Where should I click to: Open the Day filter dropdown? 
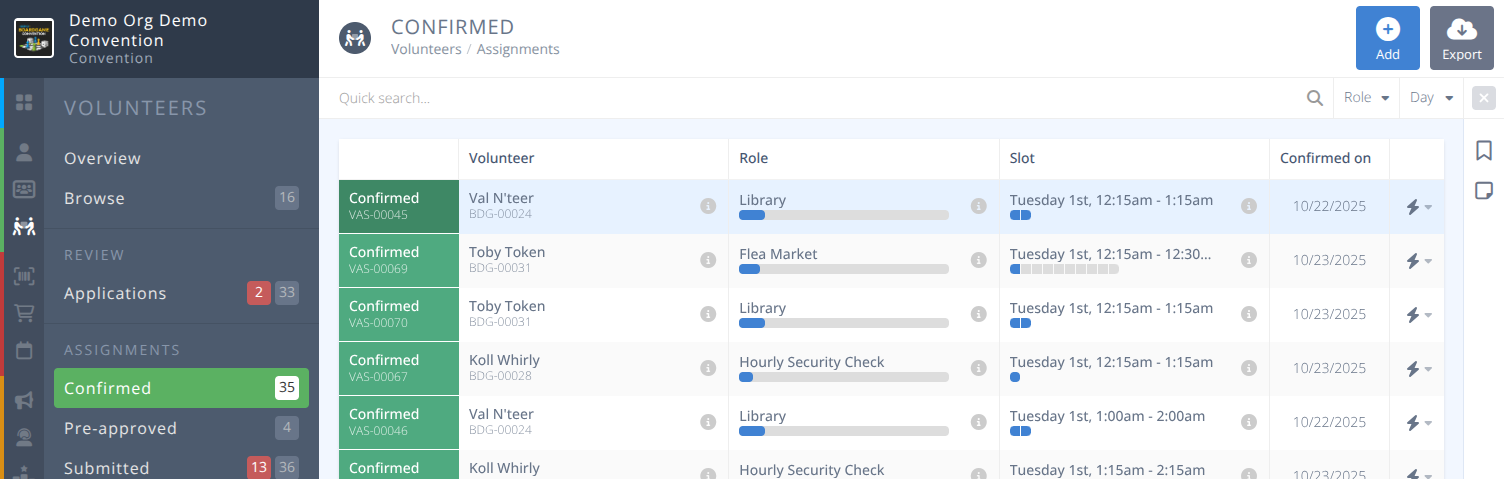(1431, 98)
